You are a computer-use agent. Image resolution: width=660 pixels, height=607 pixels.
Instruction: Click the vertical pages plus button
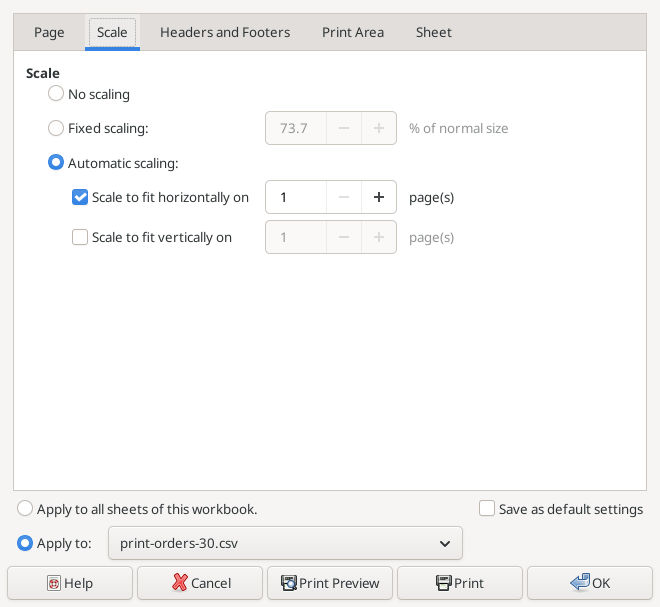(x=379, y=237)
